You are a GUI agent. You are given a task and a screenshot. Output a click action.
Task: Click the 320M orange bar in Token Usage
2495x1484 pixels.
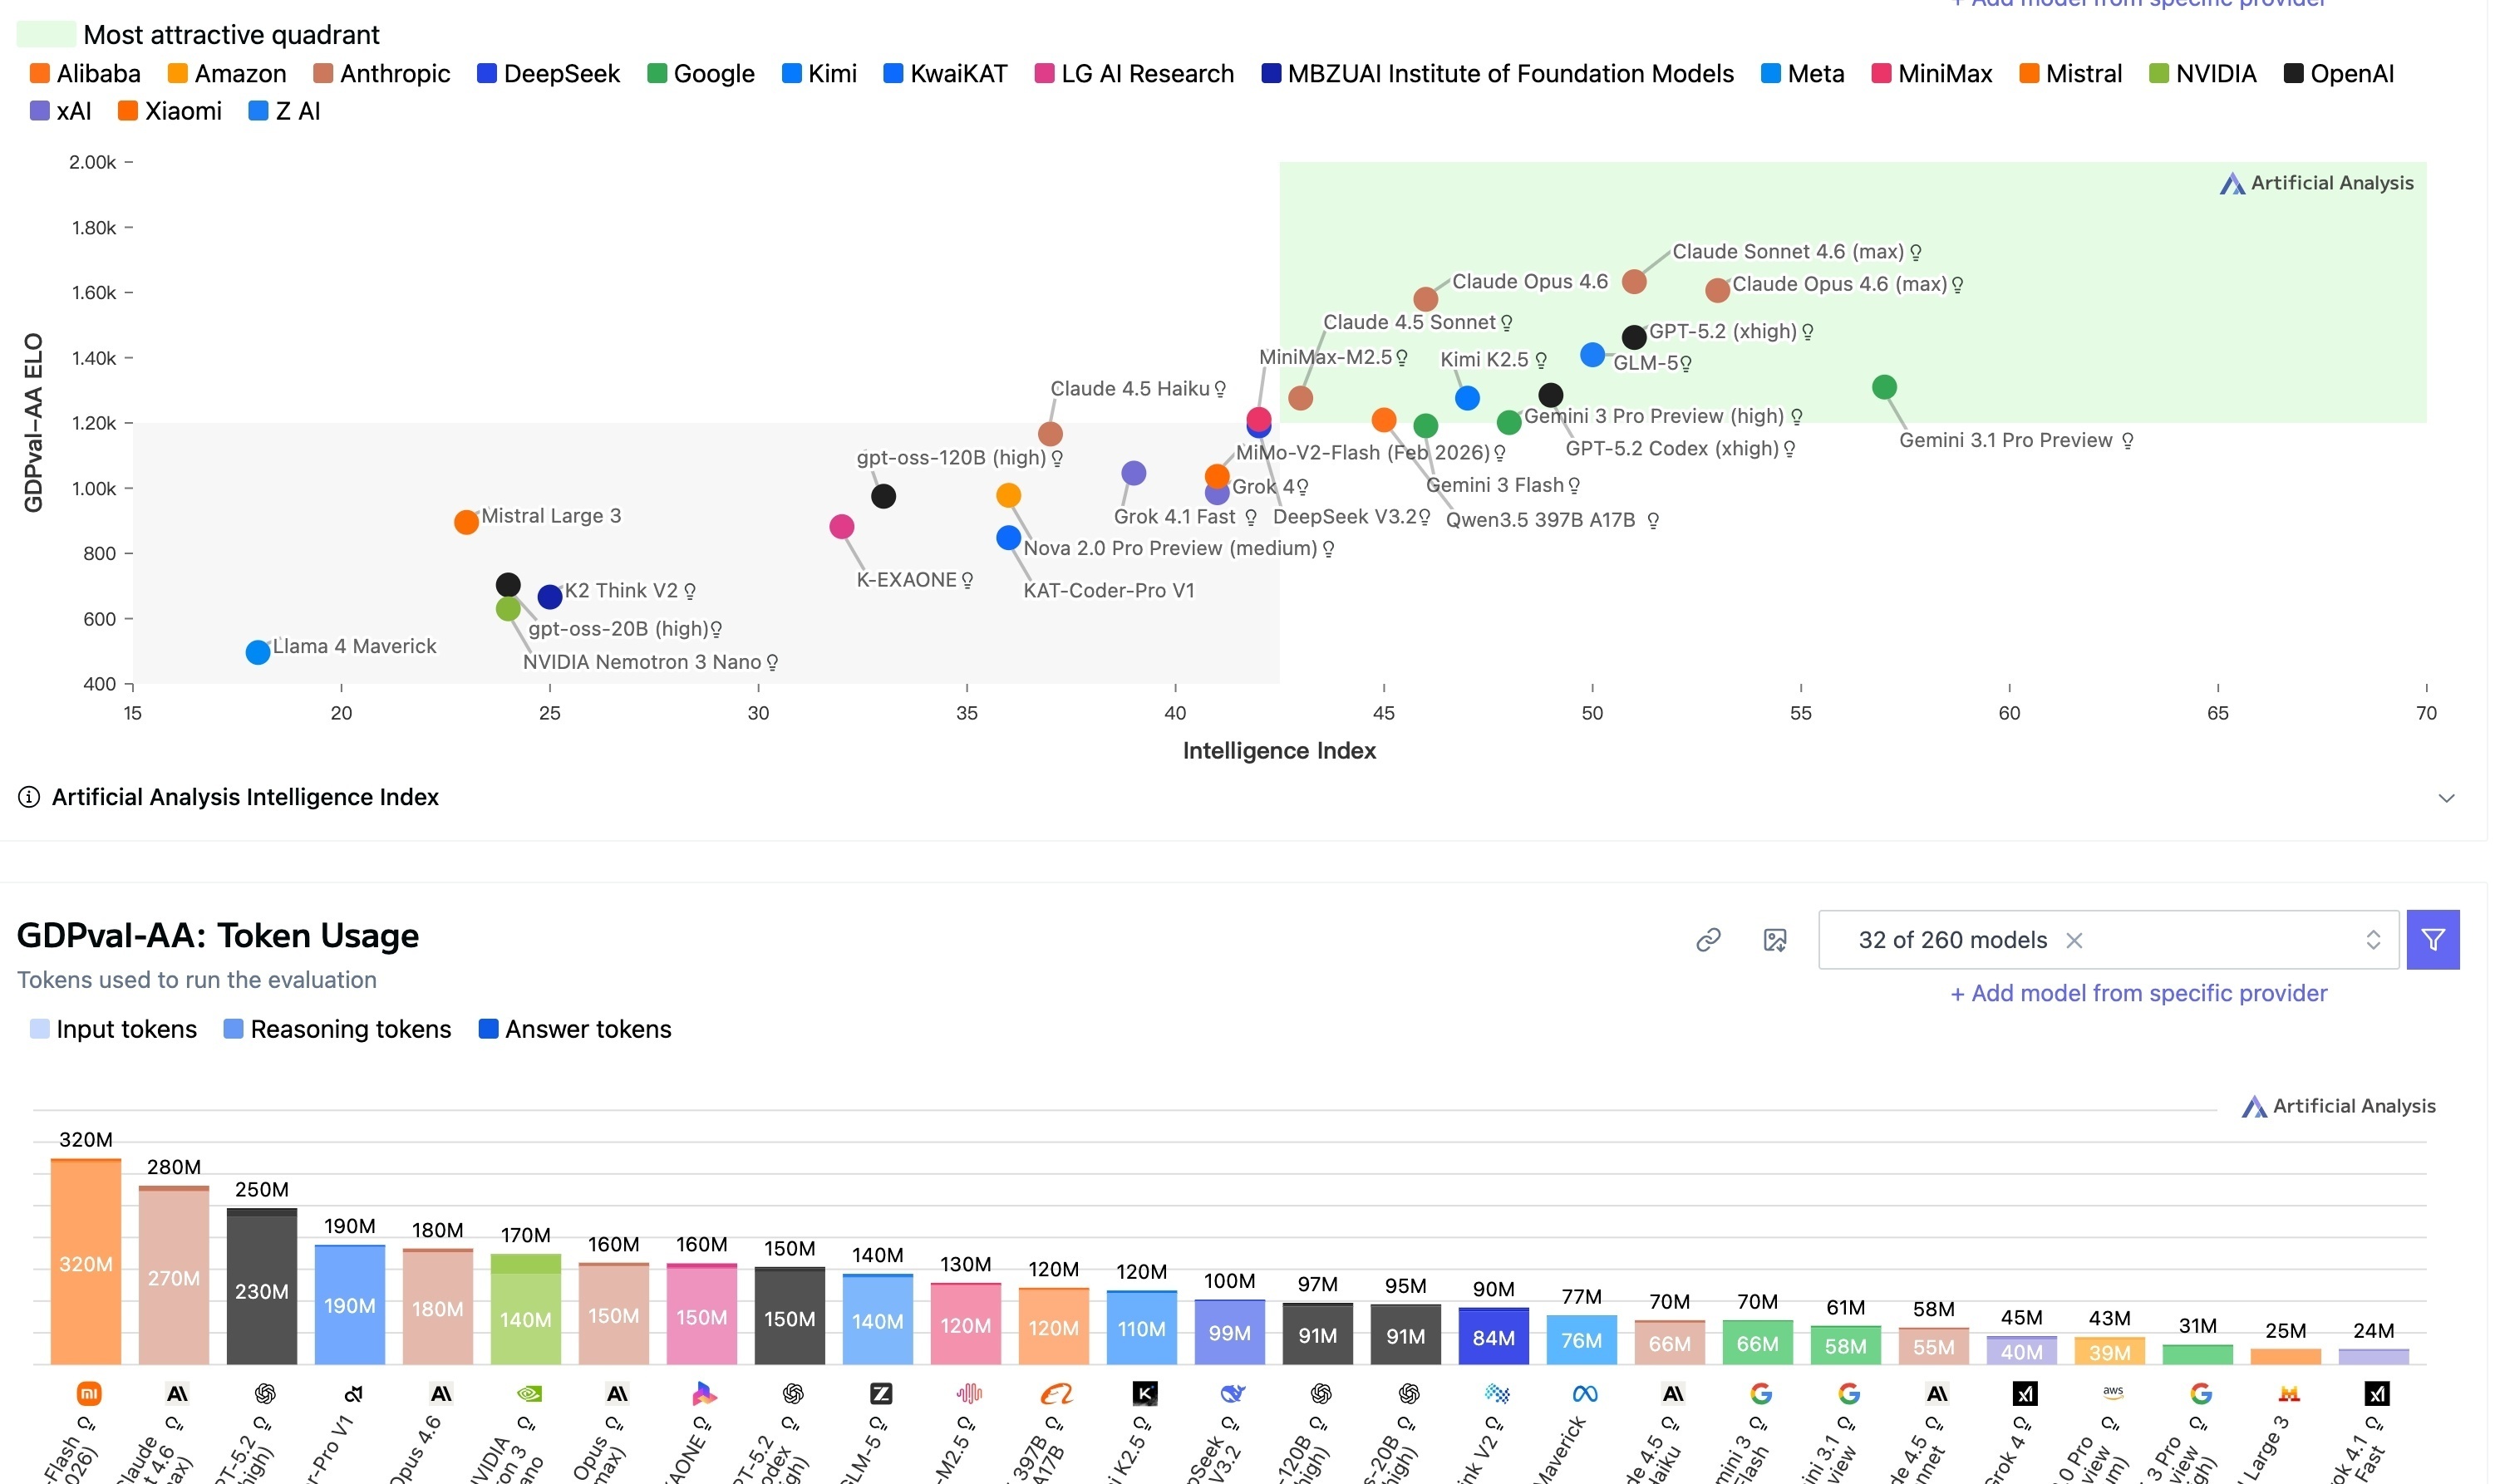click(86, 1262)
